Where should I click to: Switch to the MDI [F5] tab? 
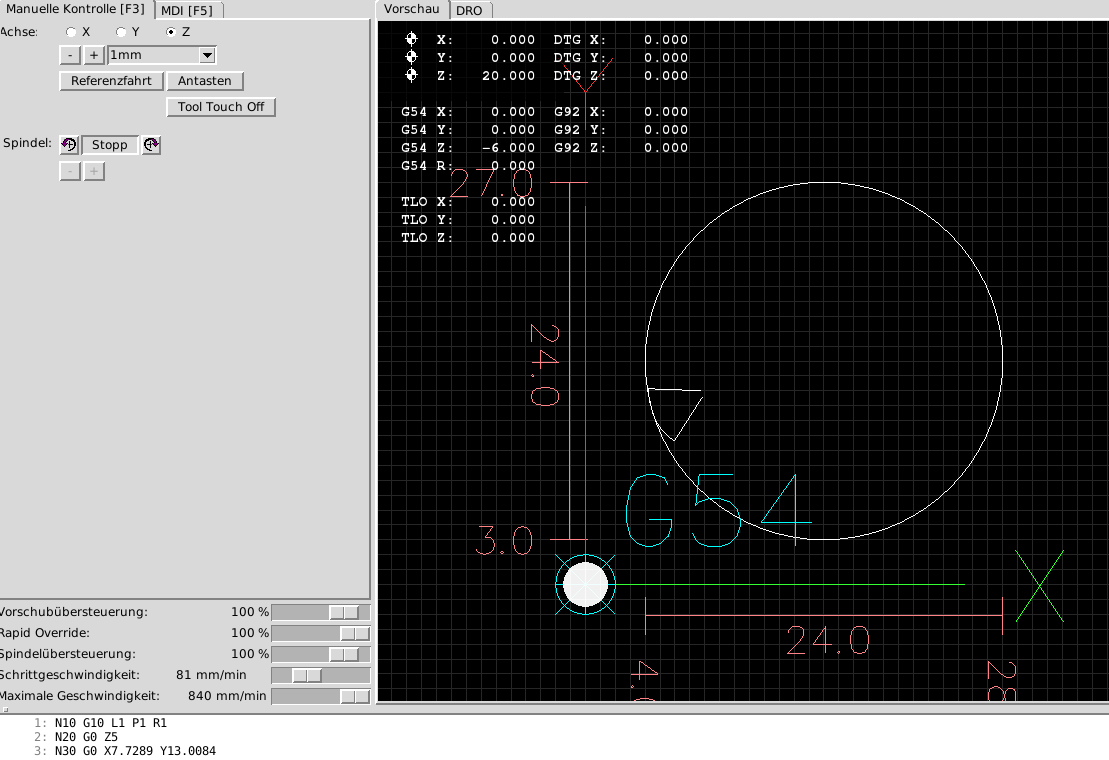[189, 10]
